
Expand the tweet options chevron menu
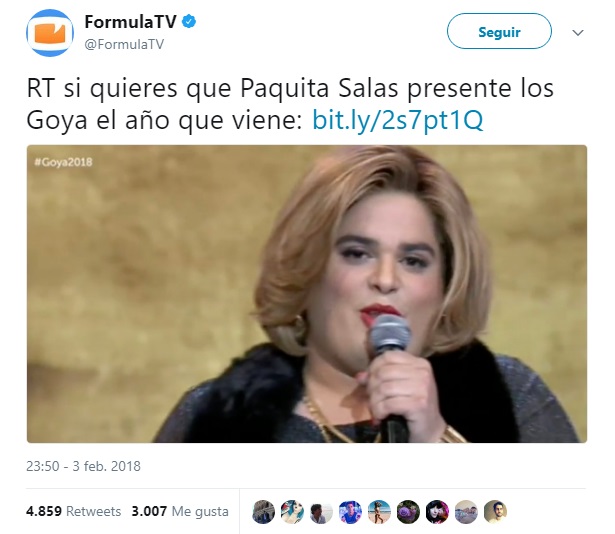[578, 33]
